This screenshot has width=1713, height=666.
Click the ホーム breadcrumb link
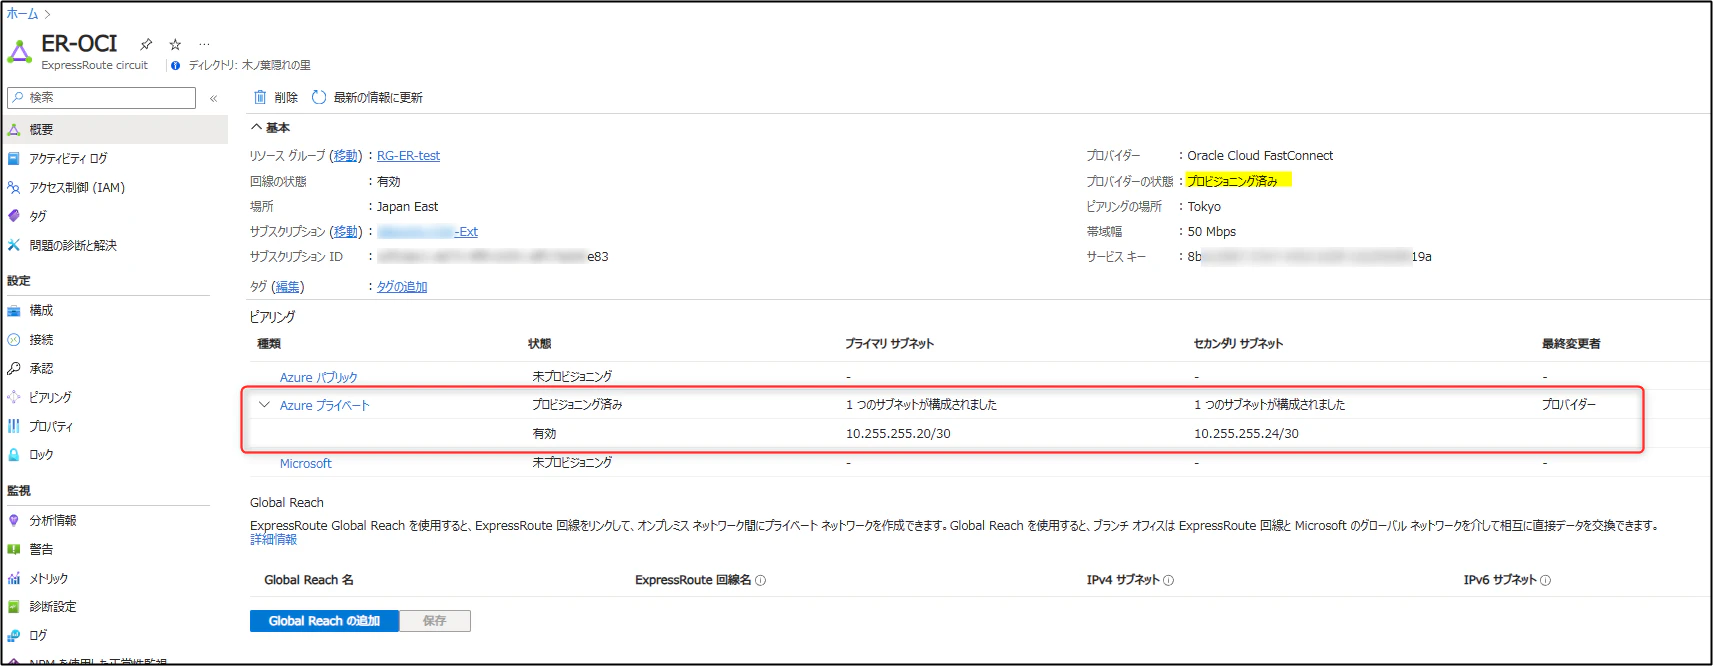[x=22, y=14]
